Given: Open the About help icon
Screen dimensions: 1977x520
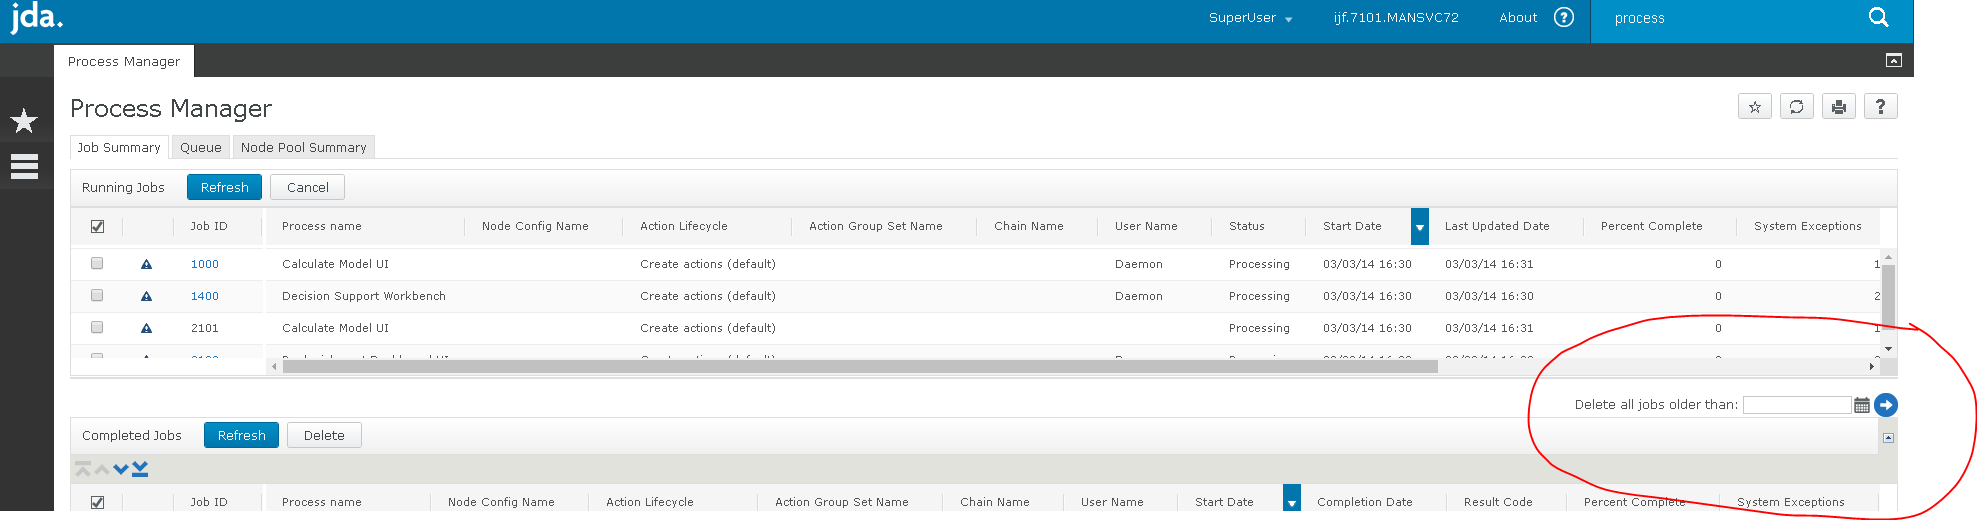Looking at the screenshot, I should (x=1564, y=18).
